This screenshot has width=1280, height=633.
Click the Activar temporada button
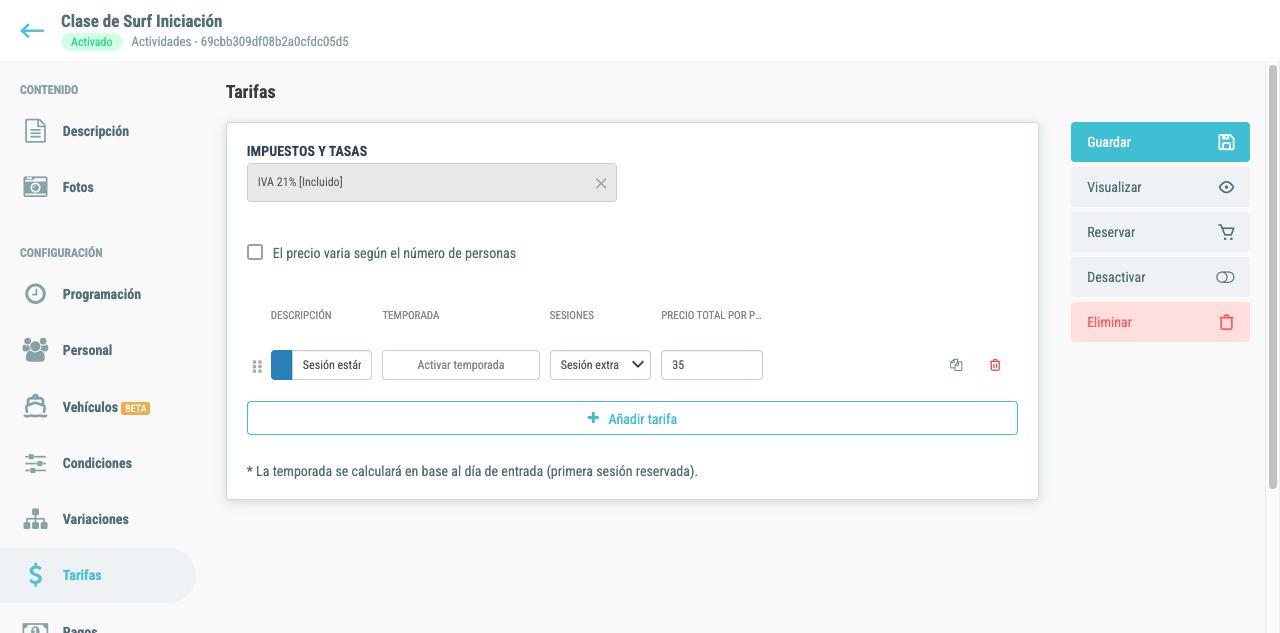pyautogui.click(x=461, y=365)
